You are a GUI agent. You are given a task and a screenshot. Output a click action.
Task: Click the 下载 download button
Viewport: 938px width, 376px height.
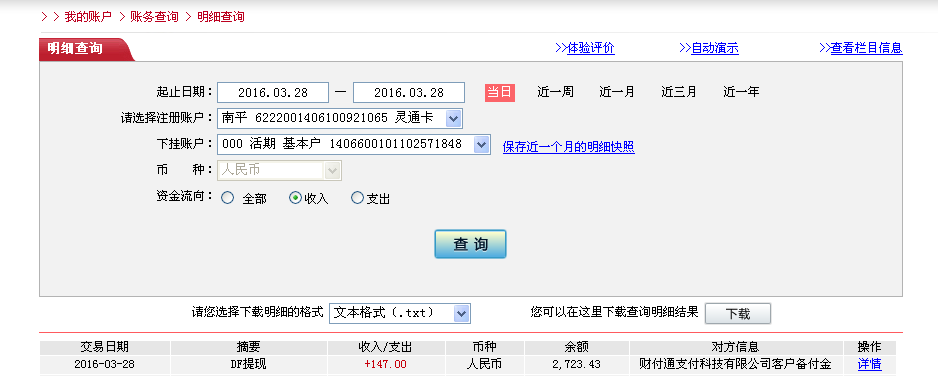click(x=738, y=313)
